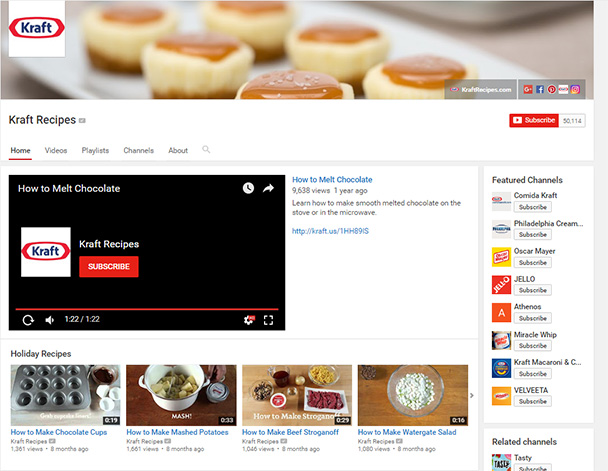Open the Google+ social link icon
Image resolution: width=608 pixels, height=471 pixels.
(528, 90)
